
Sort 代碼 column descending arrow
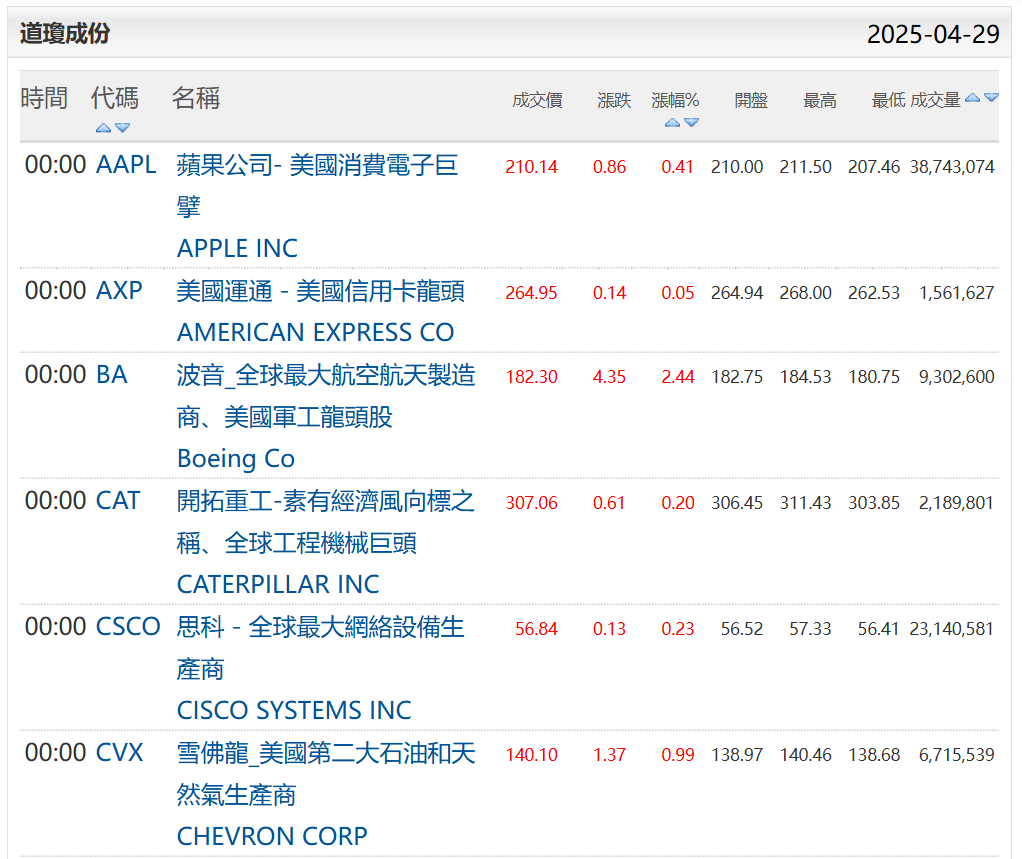coord(123,128)
